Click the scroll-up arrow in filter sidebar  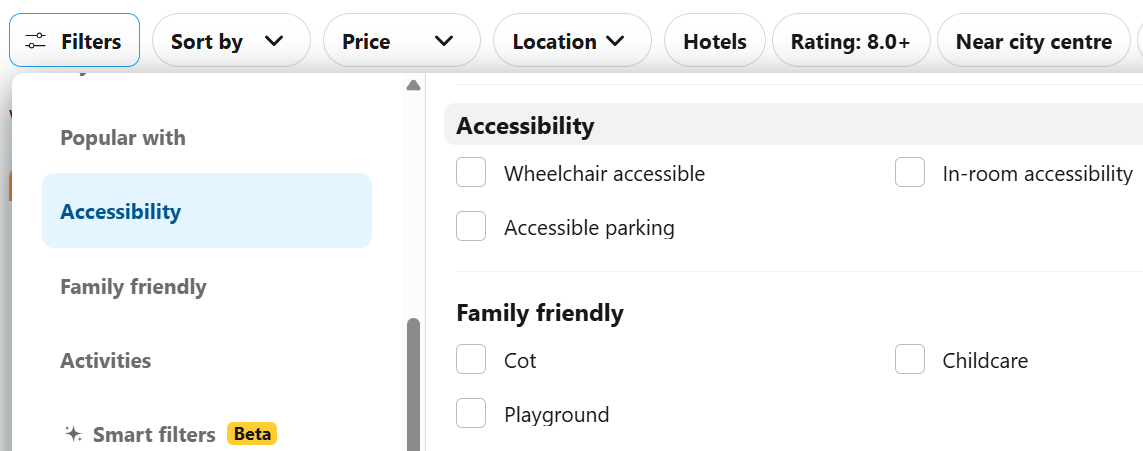point(413,86)
